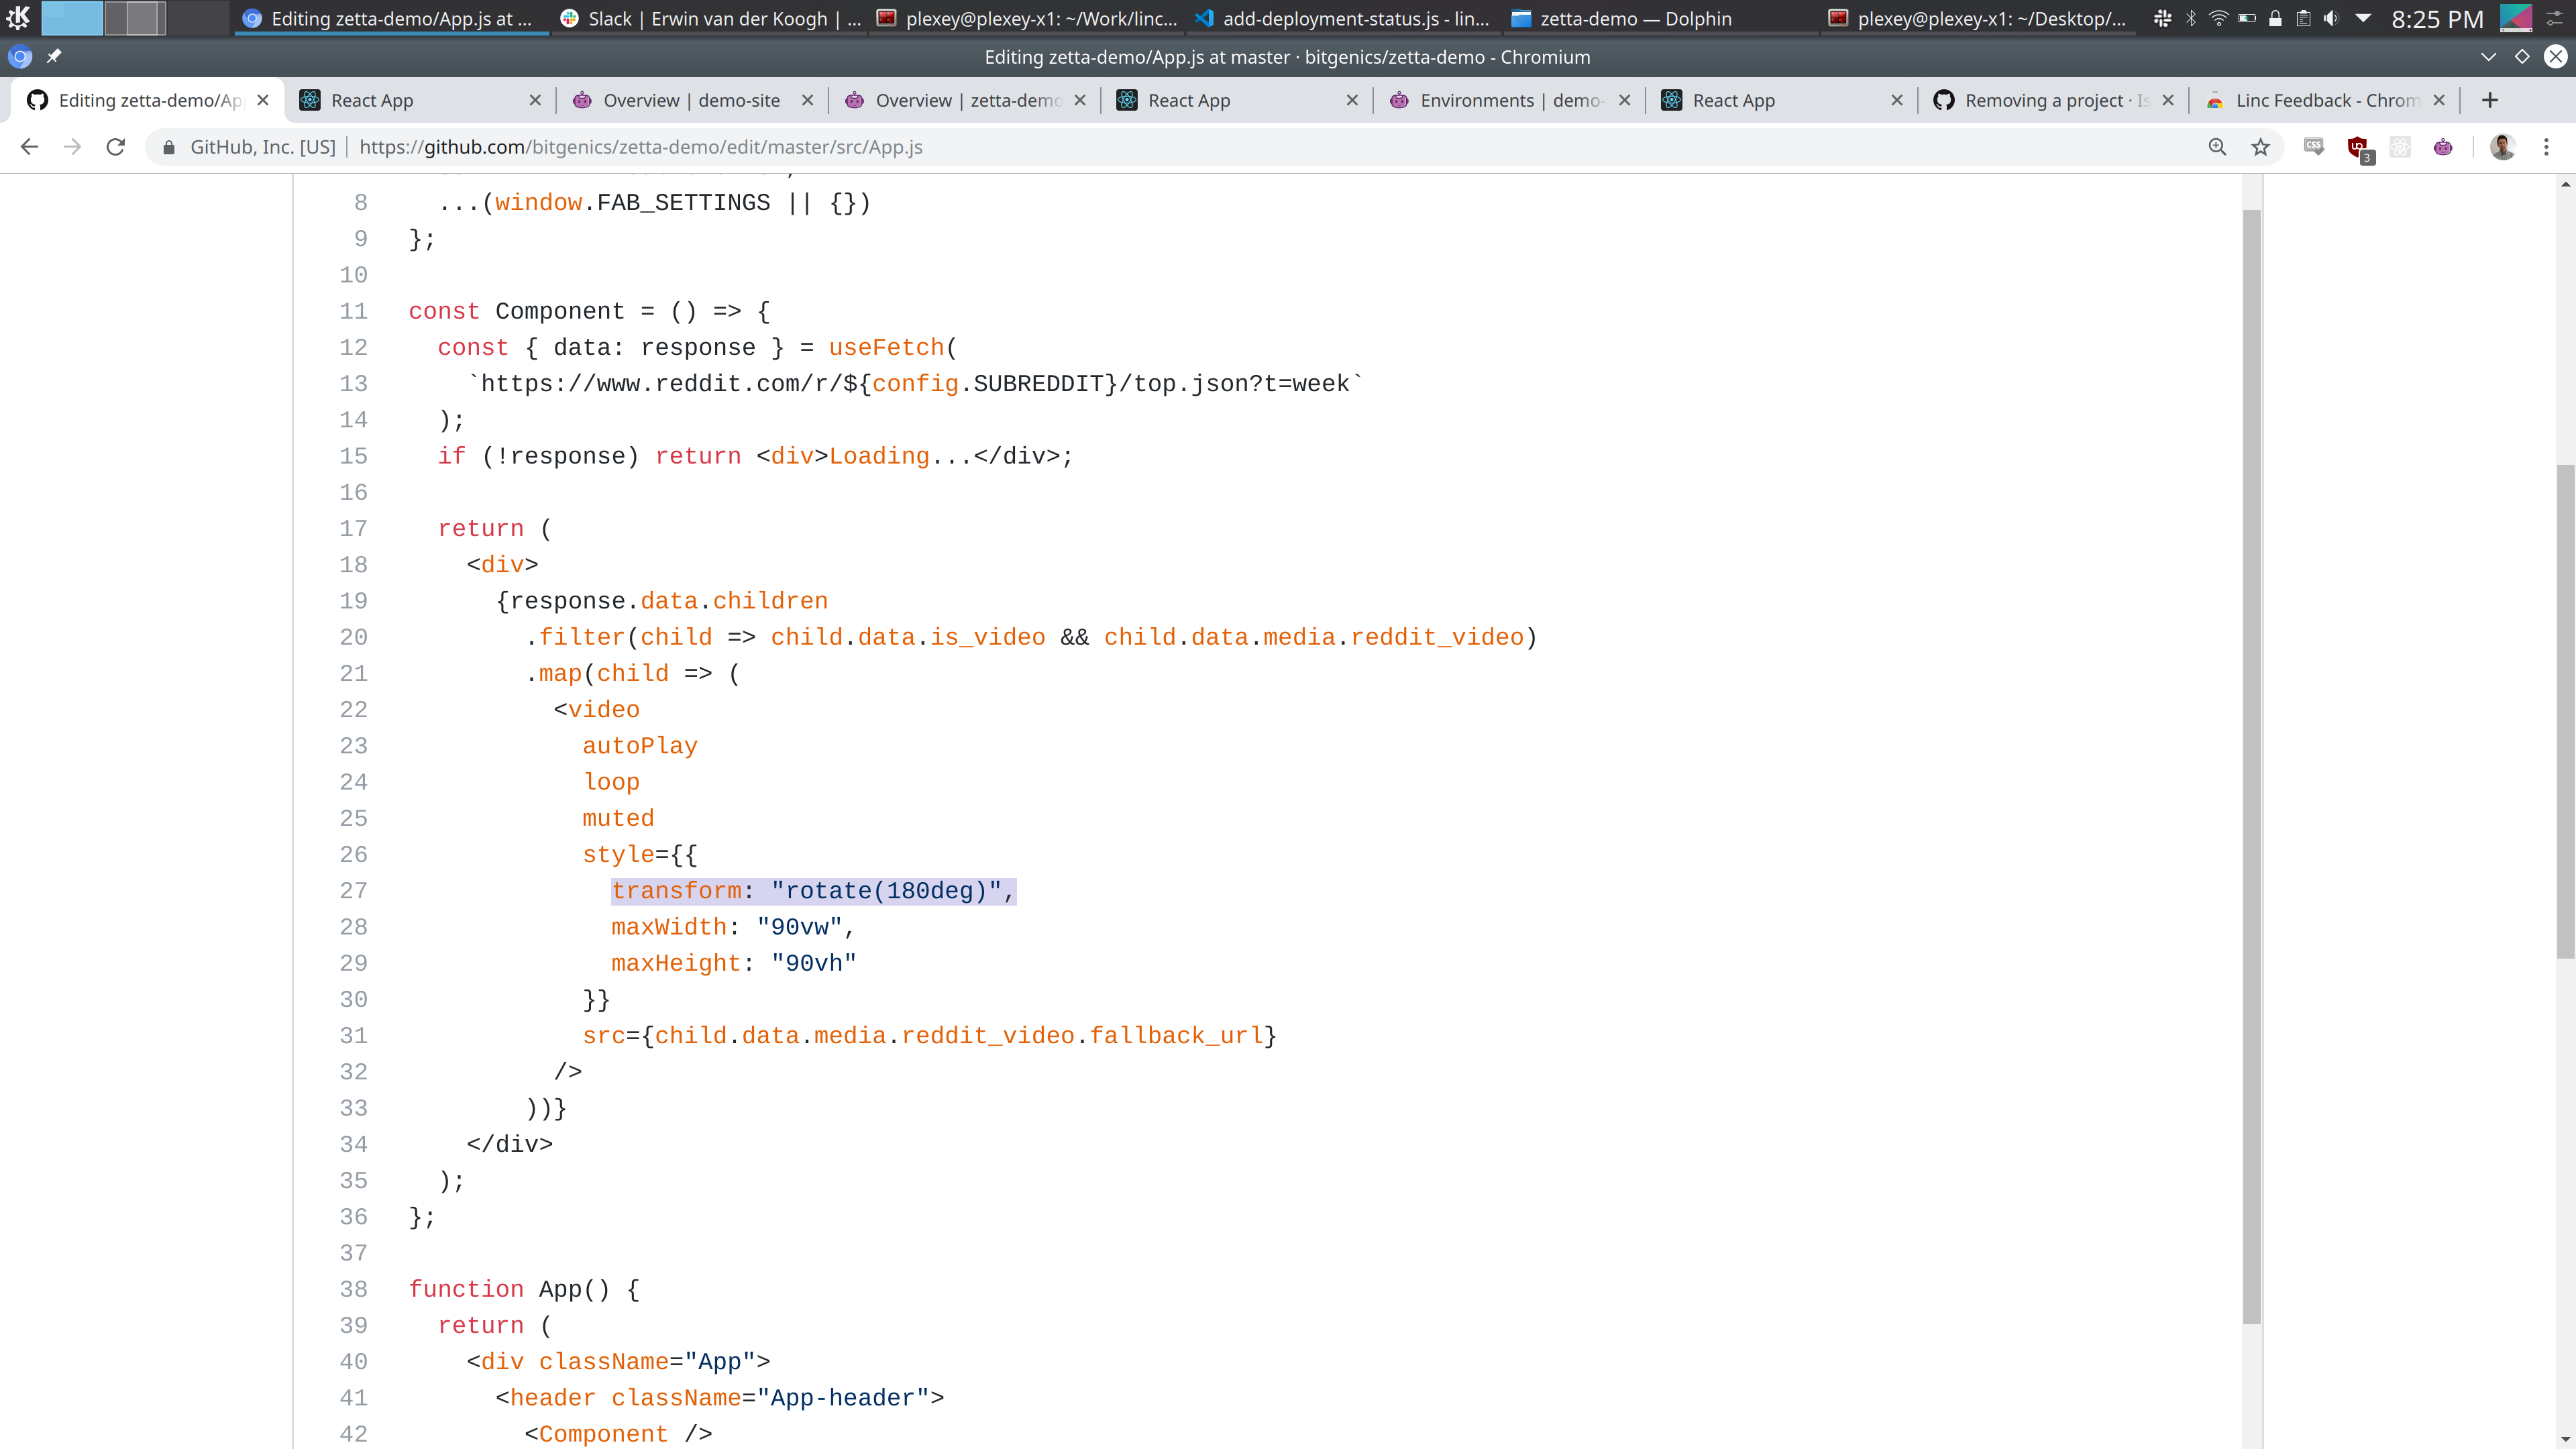This screenshot has width=2576, height=1449.
Task: Expand hidden system tray icons arrow
Action: [2363, 18]
